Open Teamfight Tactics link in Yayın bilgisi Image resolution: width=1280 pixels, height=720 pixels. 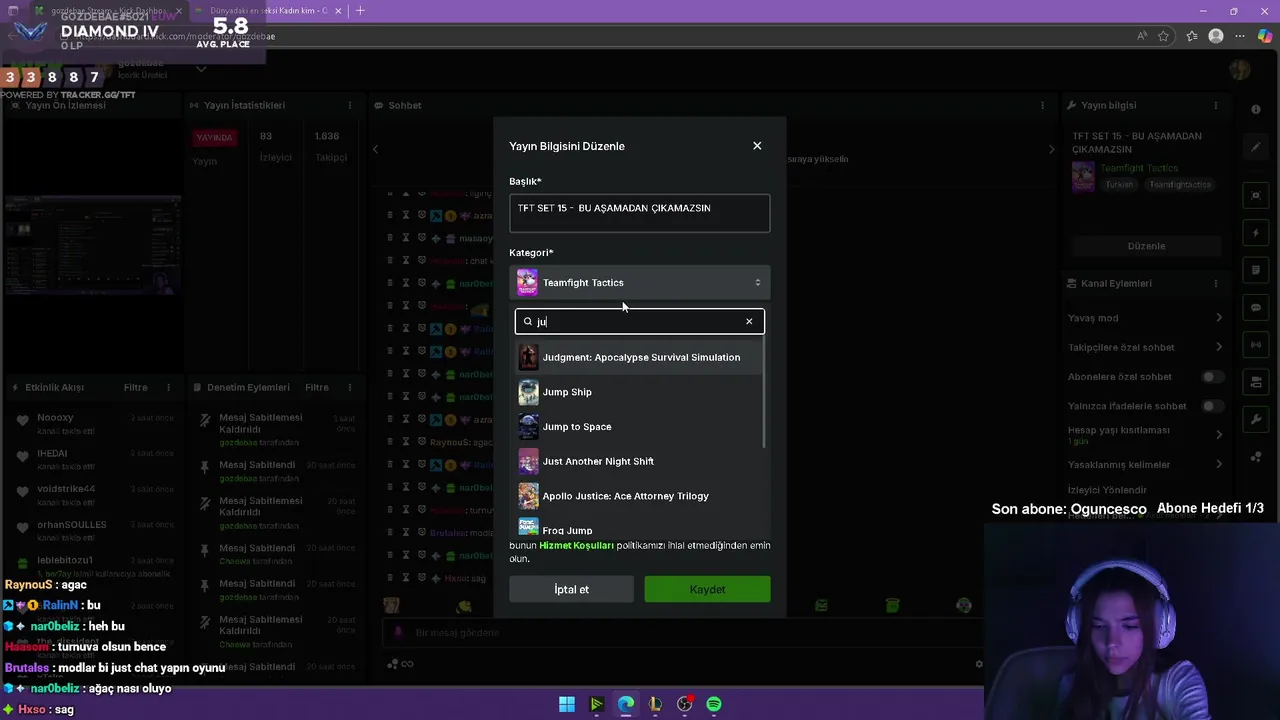[x=1139, y=168]
